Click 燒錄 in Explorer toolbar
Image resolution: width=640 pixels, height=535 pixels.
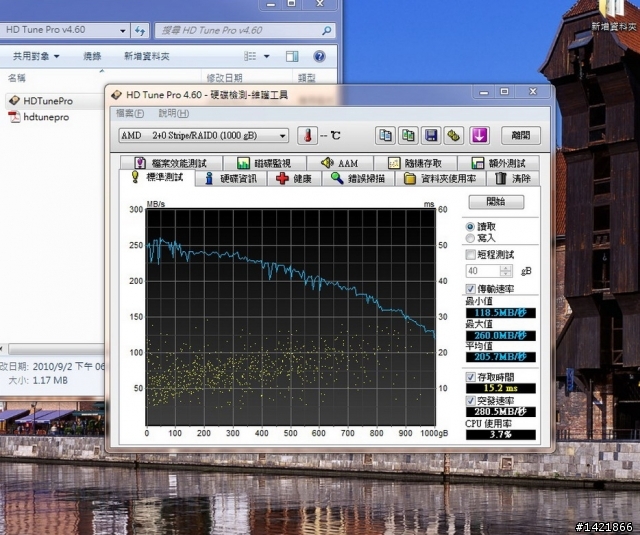coord(92,56)
